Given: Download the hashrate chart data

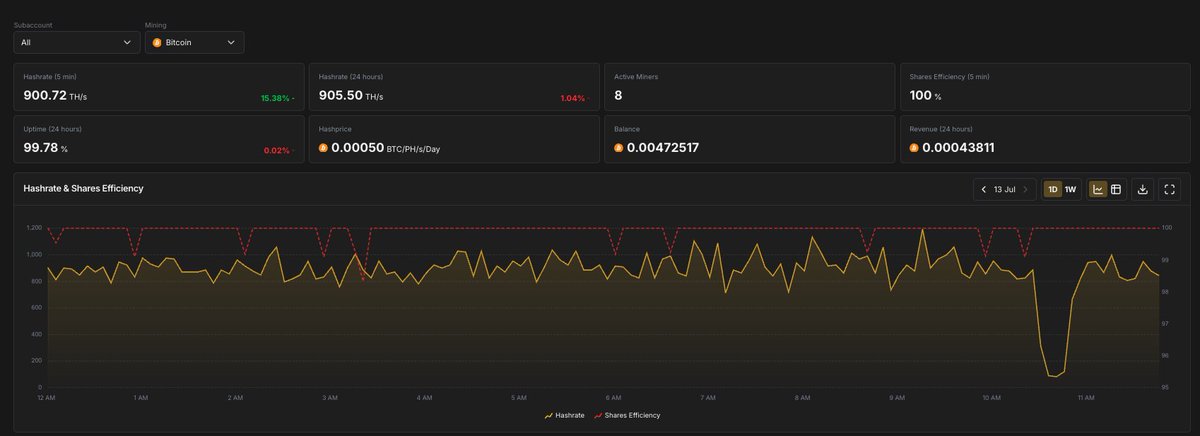Looking at the screenshot, I should tap(1143, 189).
